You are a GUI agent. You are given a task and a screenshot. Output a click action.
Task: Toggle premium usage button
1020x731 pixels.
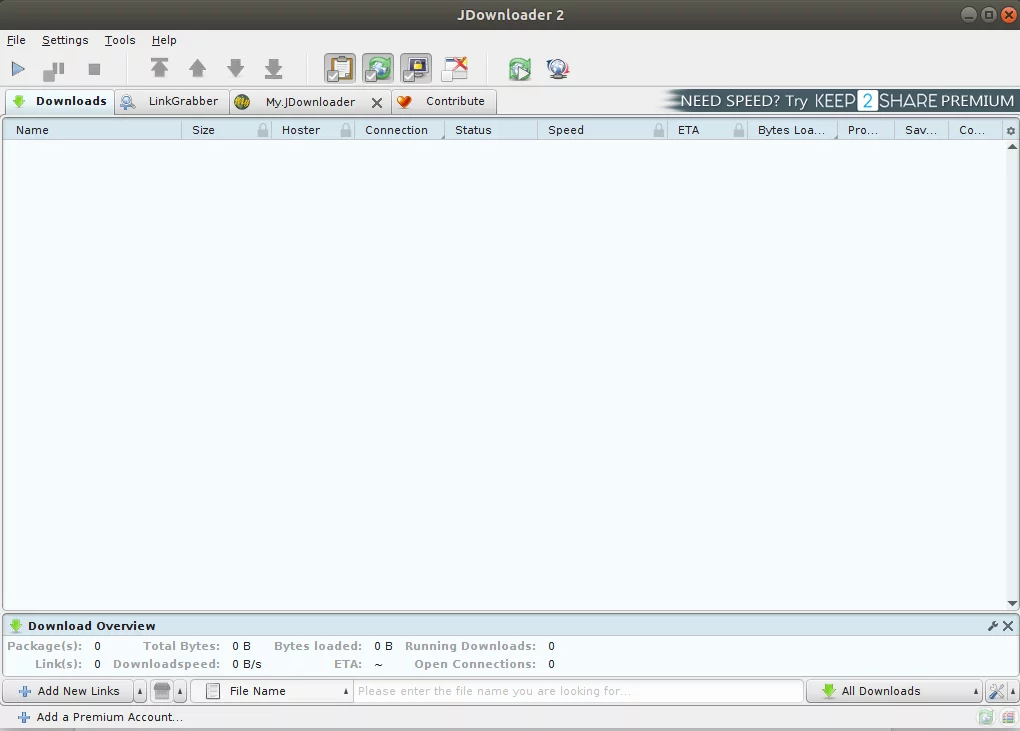416,69
